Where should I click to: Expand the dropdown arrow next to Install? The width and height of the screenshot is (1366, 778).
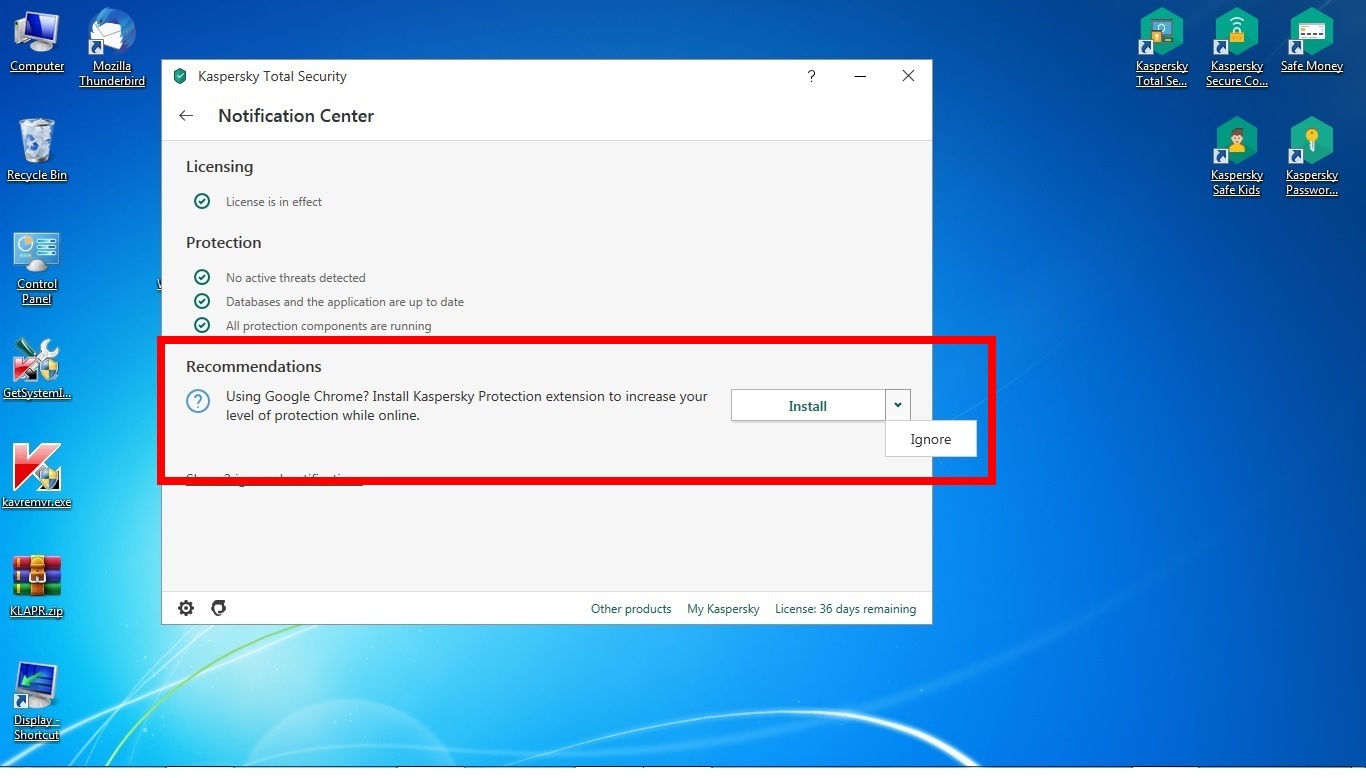pyautogui.click(x=898, y=405)
